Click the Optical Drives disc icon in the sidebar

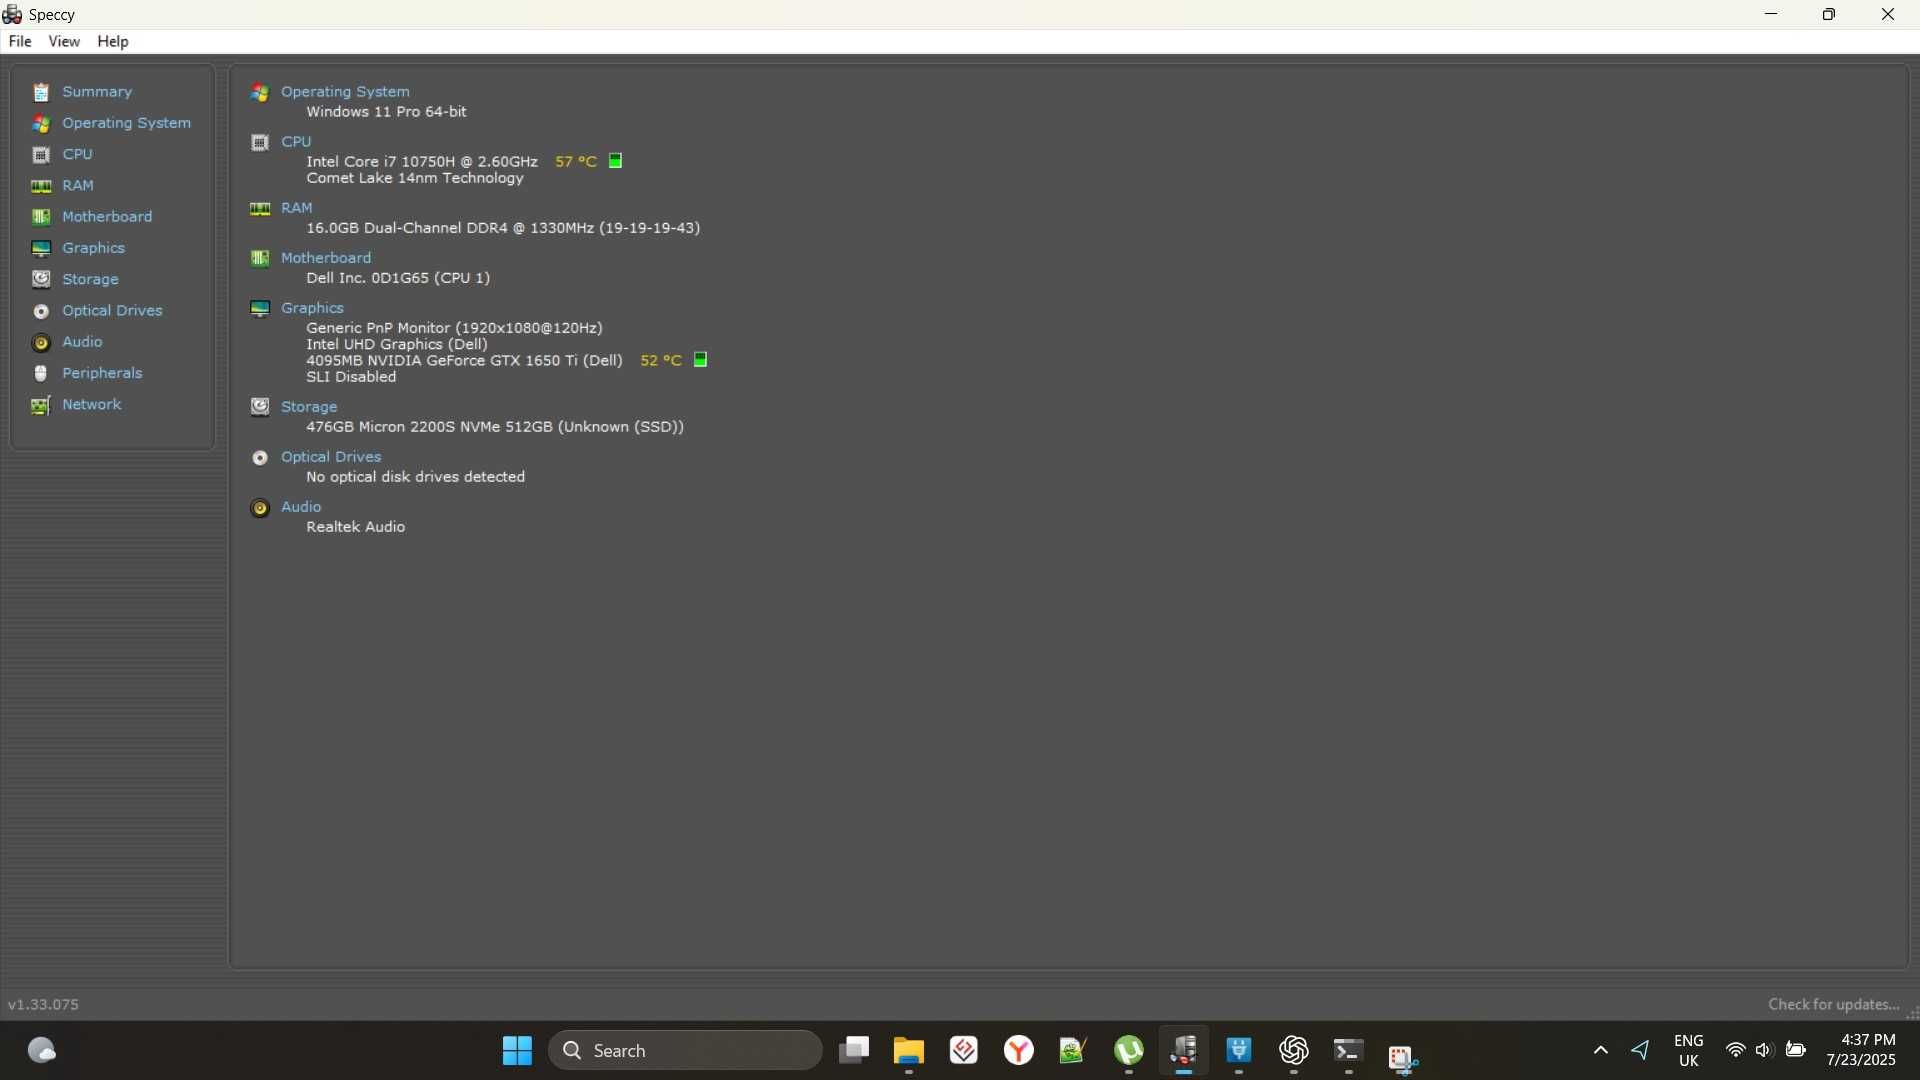[41, 311]
